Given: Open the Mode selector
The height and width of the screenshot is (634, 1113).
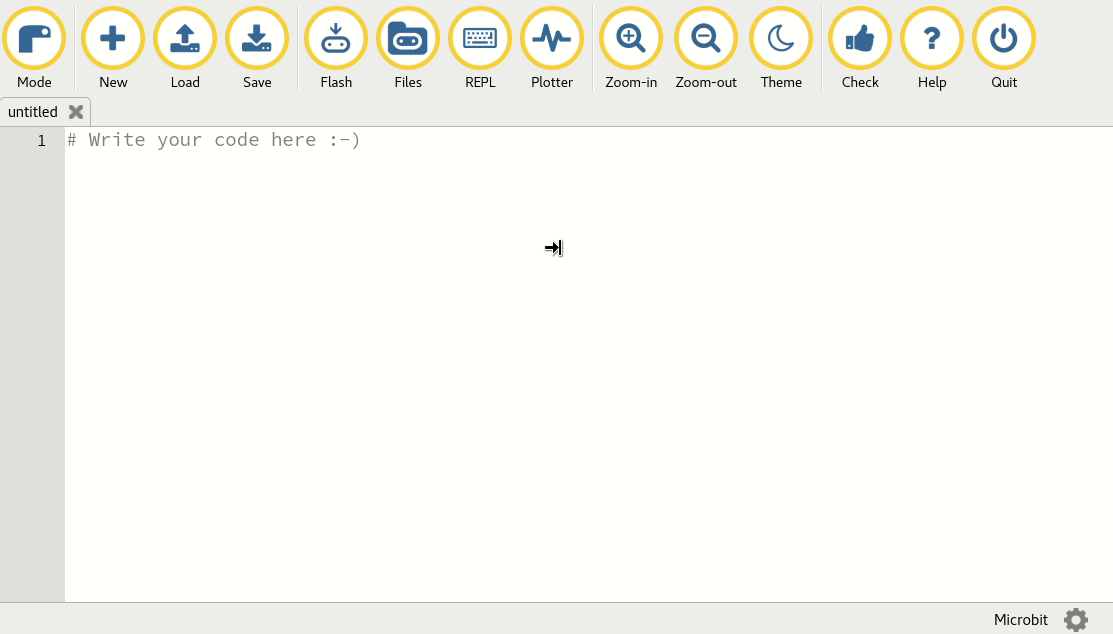Looking at the screenshot, I should (x=34, y=40).
